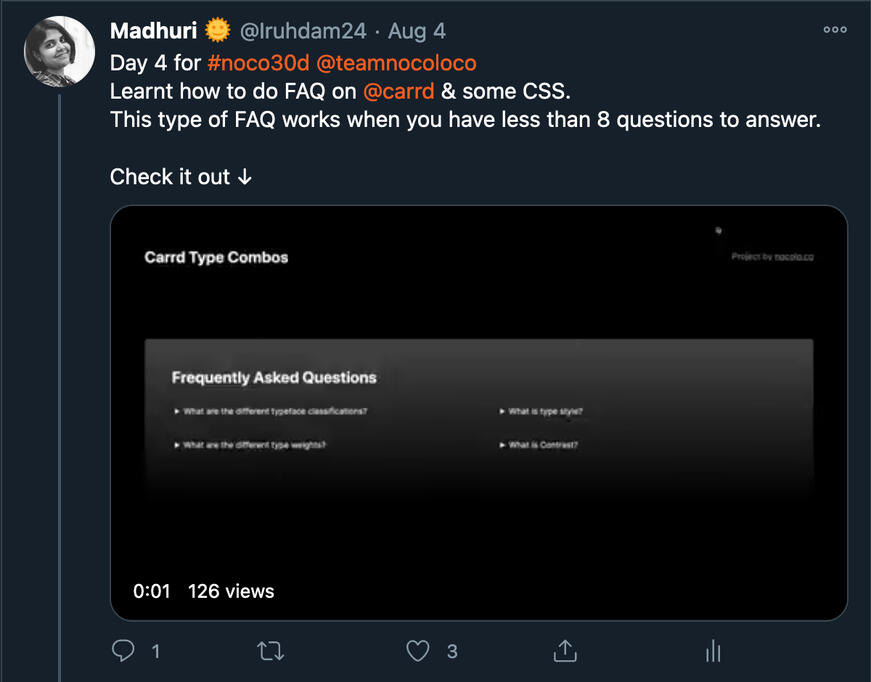Open the reply icon on the tweet
This screenshot has width=871, height=682.
point(122,651)
